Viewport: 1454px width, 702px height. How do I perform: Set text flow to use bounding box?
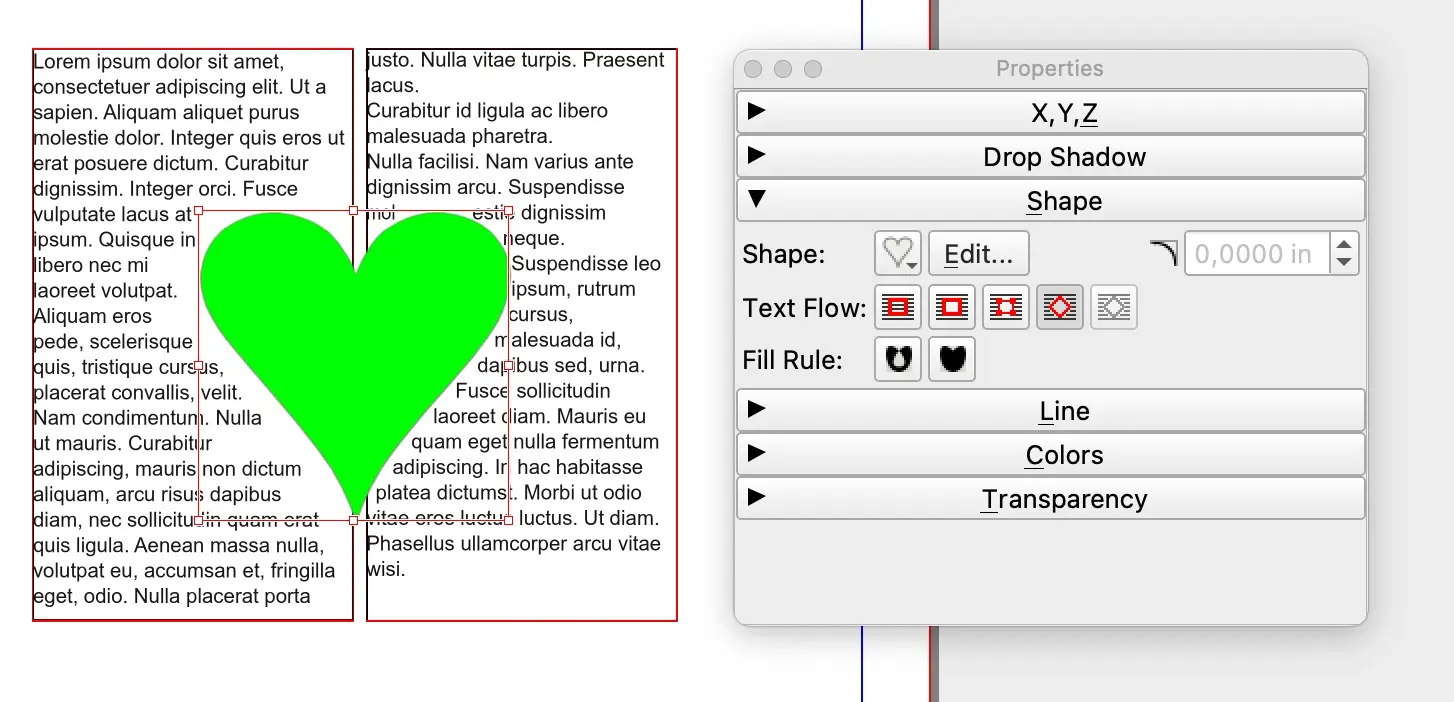(1006, 307)
